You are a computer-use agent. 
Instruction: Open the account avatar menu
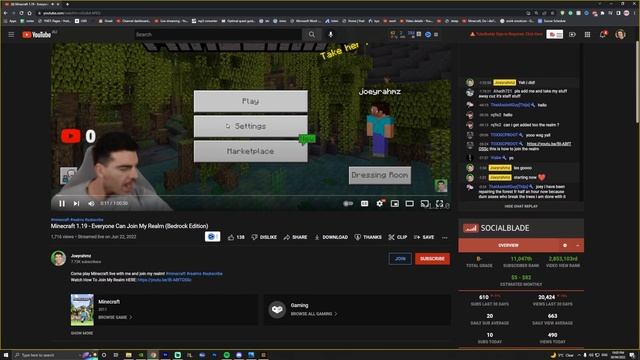coord(620,35)
